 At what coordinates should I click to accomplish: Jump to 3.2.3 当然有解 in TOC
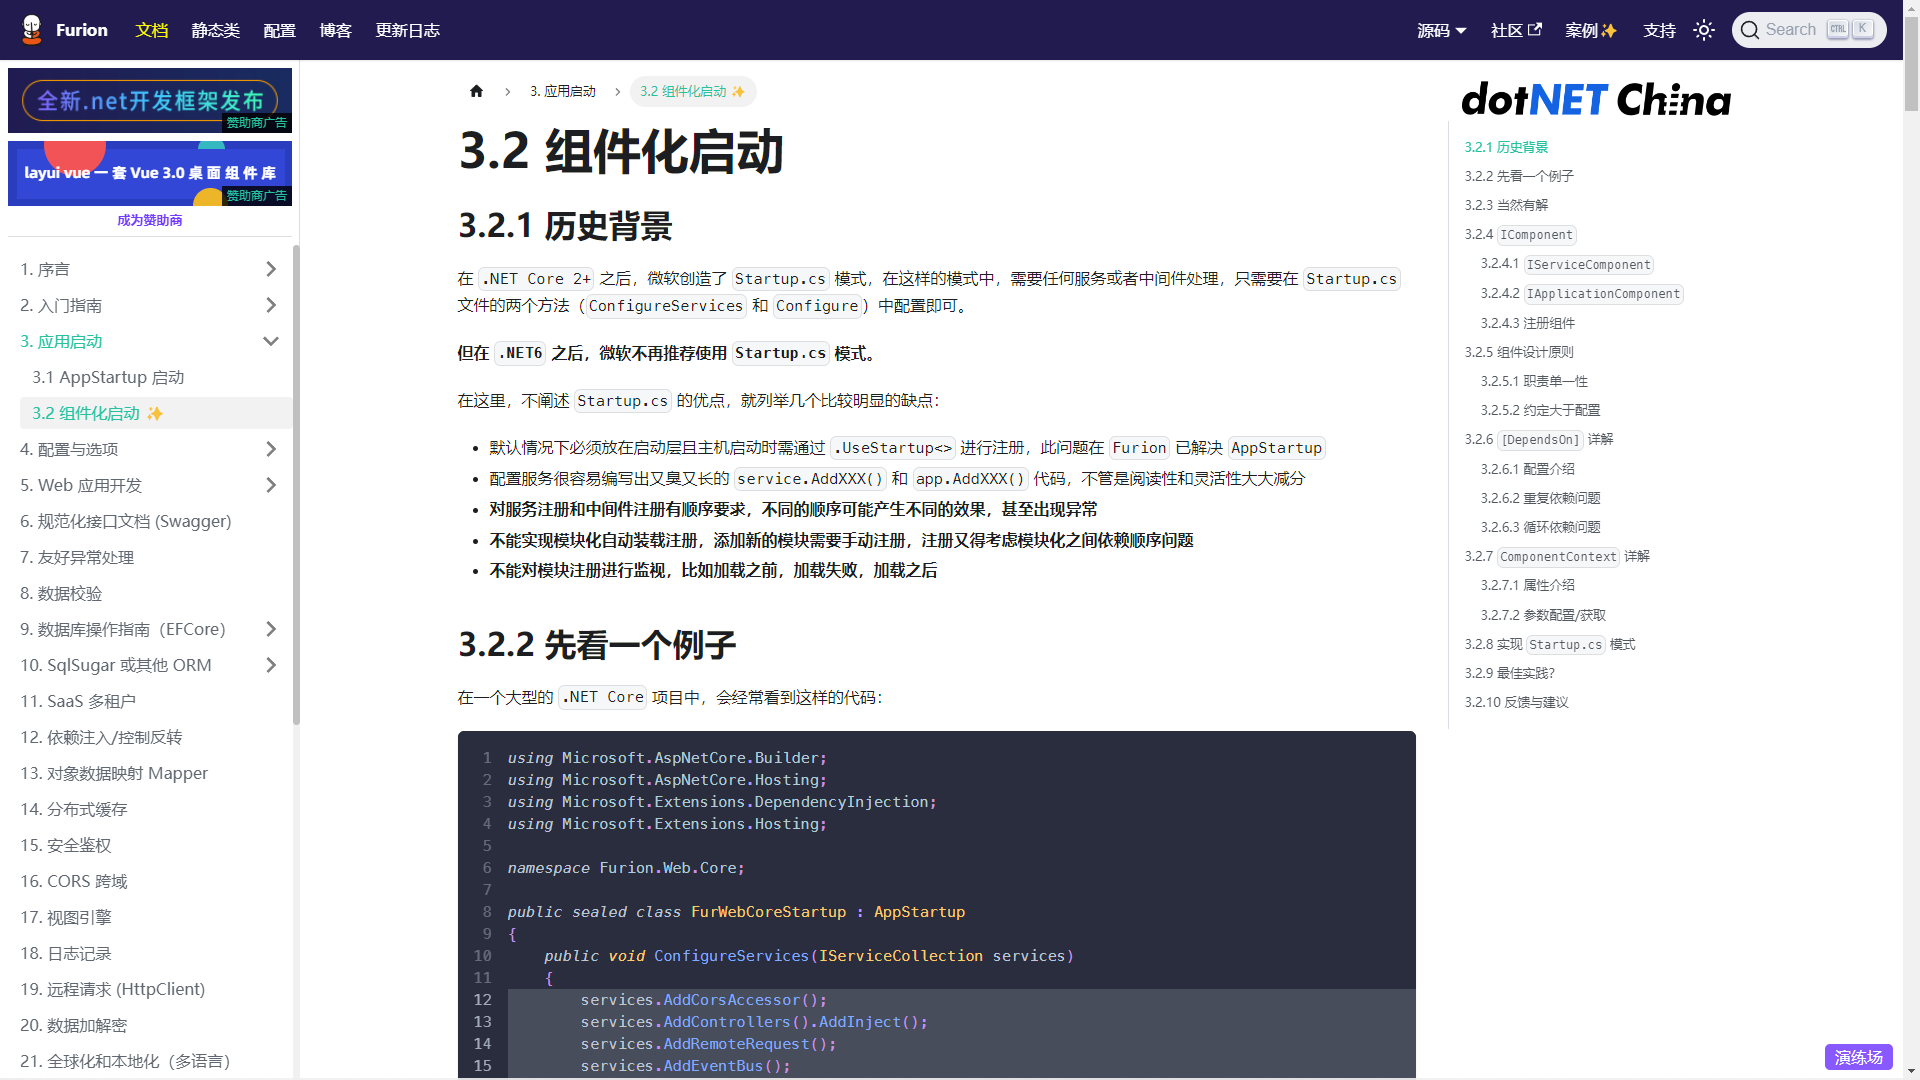pos(1506,205)
